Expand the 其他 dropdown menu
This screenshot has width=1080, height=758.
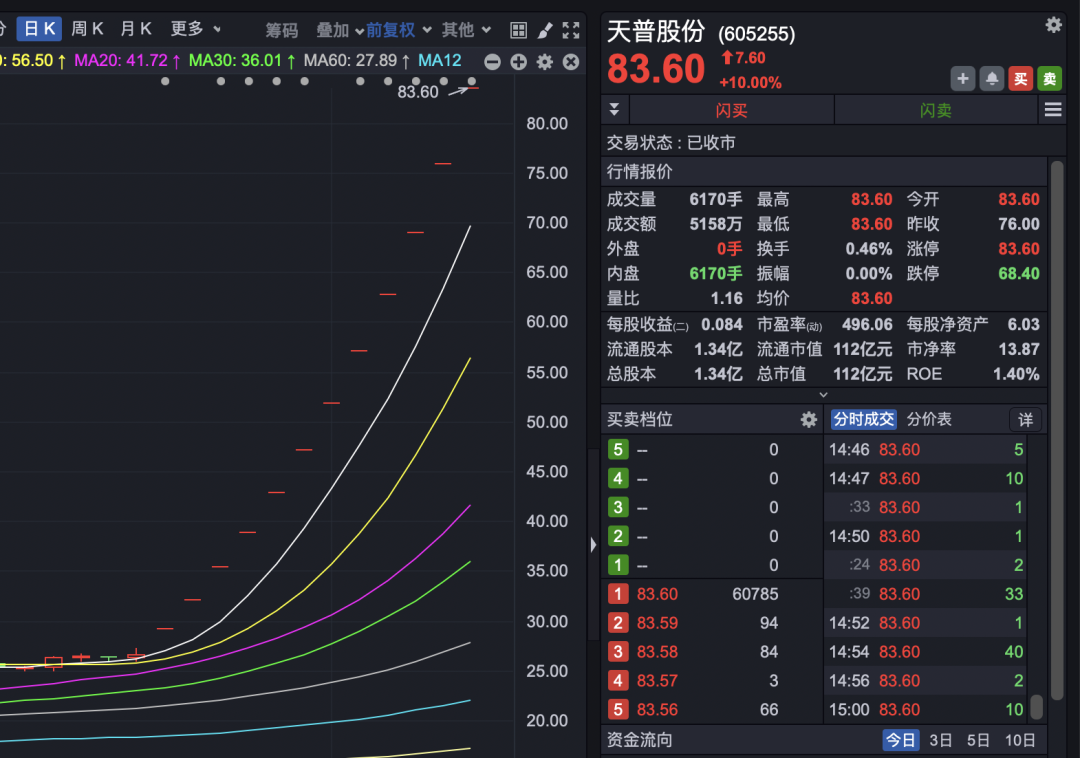(467, 30)
